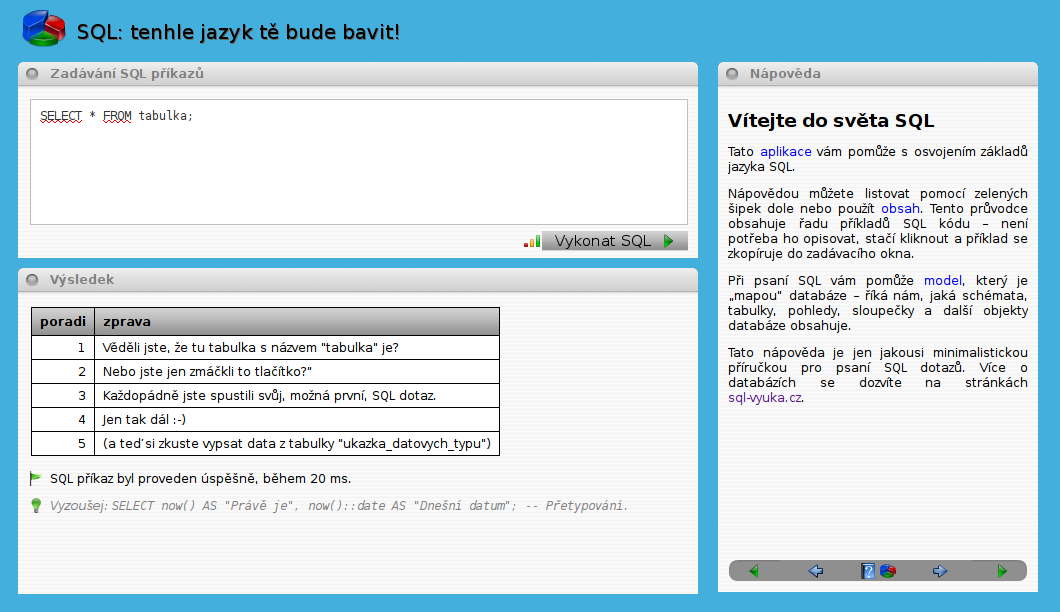Viewport: 1060px width, 612px height.
Task: Click the green right triangle in help navigation
Action: pos(1002,571)
